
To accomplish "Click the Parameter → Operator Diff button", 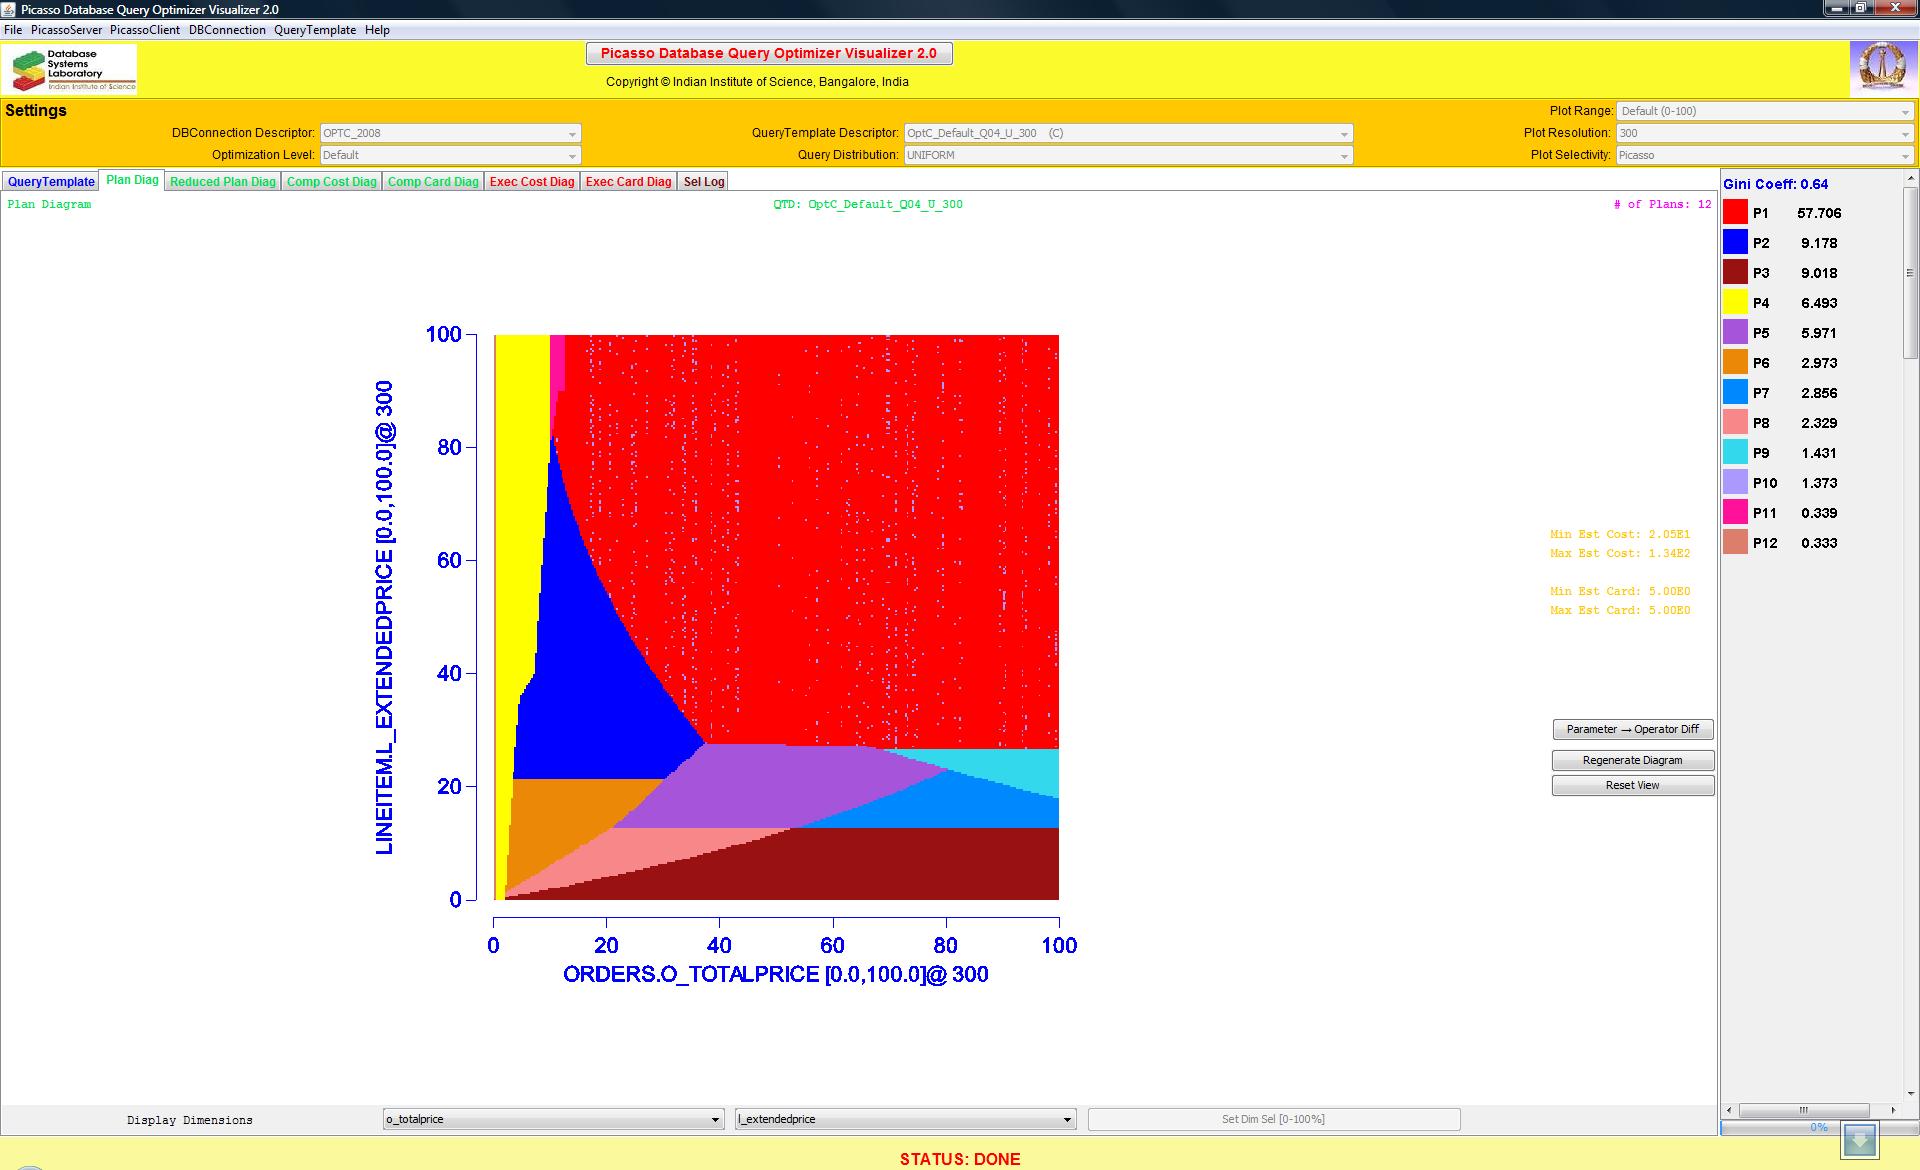I will click(x=1632, y=729).
